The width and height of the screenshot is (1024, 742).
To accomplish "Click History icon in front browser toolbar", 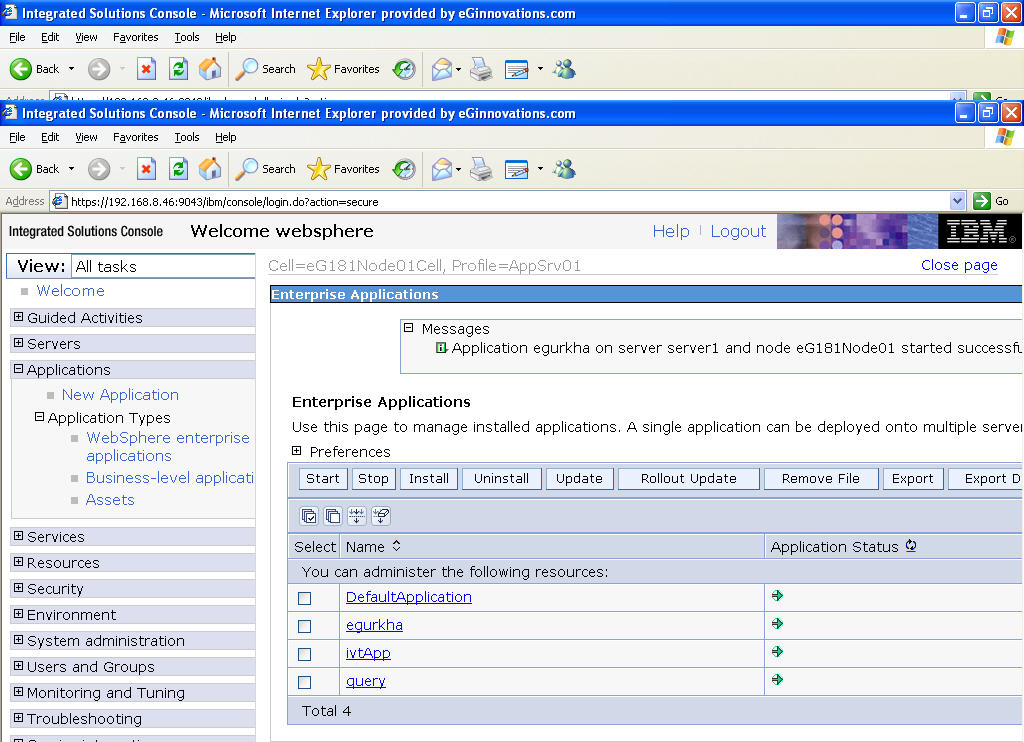I will (x=404, y=169).
